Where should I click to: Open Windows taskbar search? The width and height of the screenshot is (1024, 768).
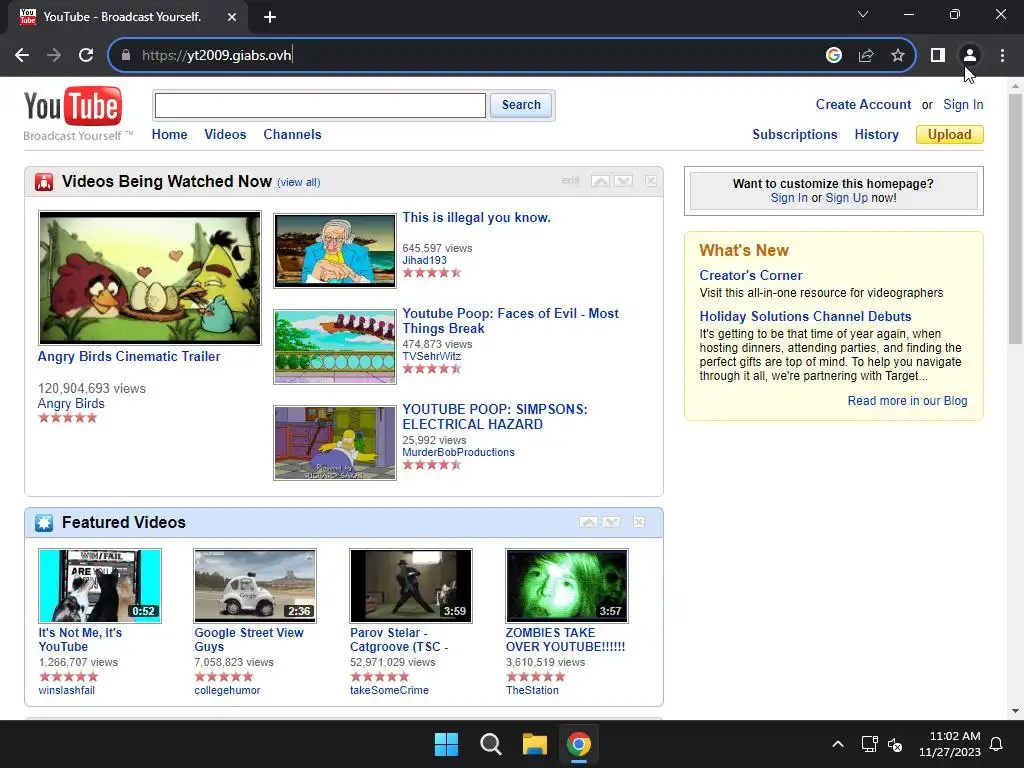[490, 744]
